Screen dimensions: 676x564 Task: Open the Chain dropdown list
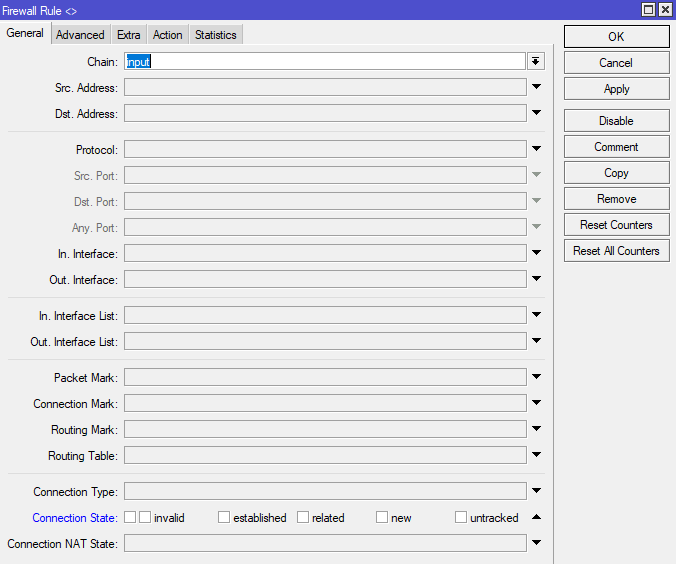(537, 61)
